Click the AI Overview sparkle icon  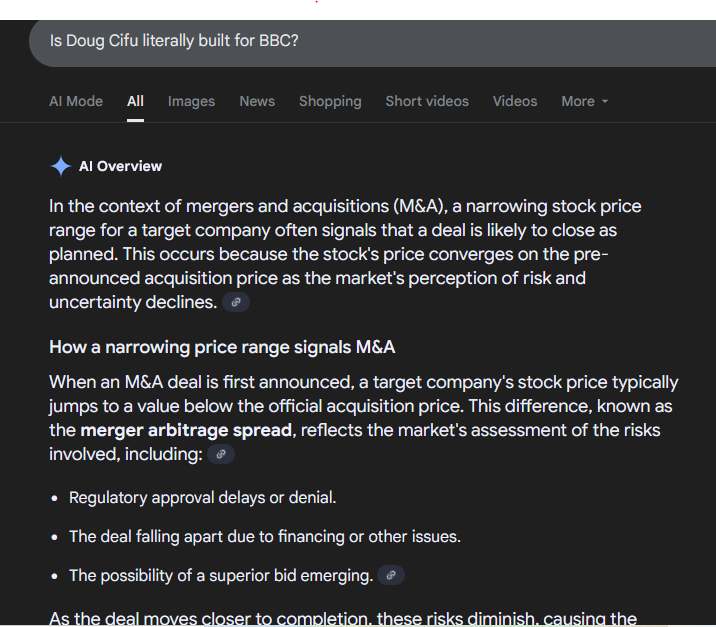click(61, 166)
